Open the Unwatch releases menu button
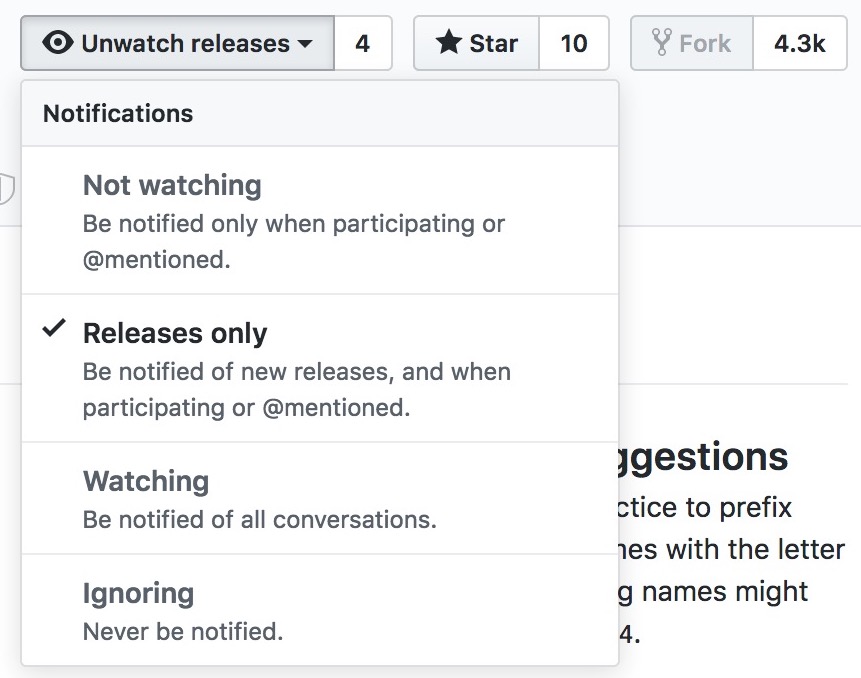This screenshot has height=678, width=861. 177,43
